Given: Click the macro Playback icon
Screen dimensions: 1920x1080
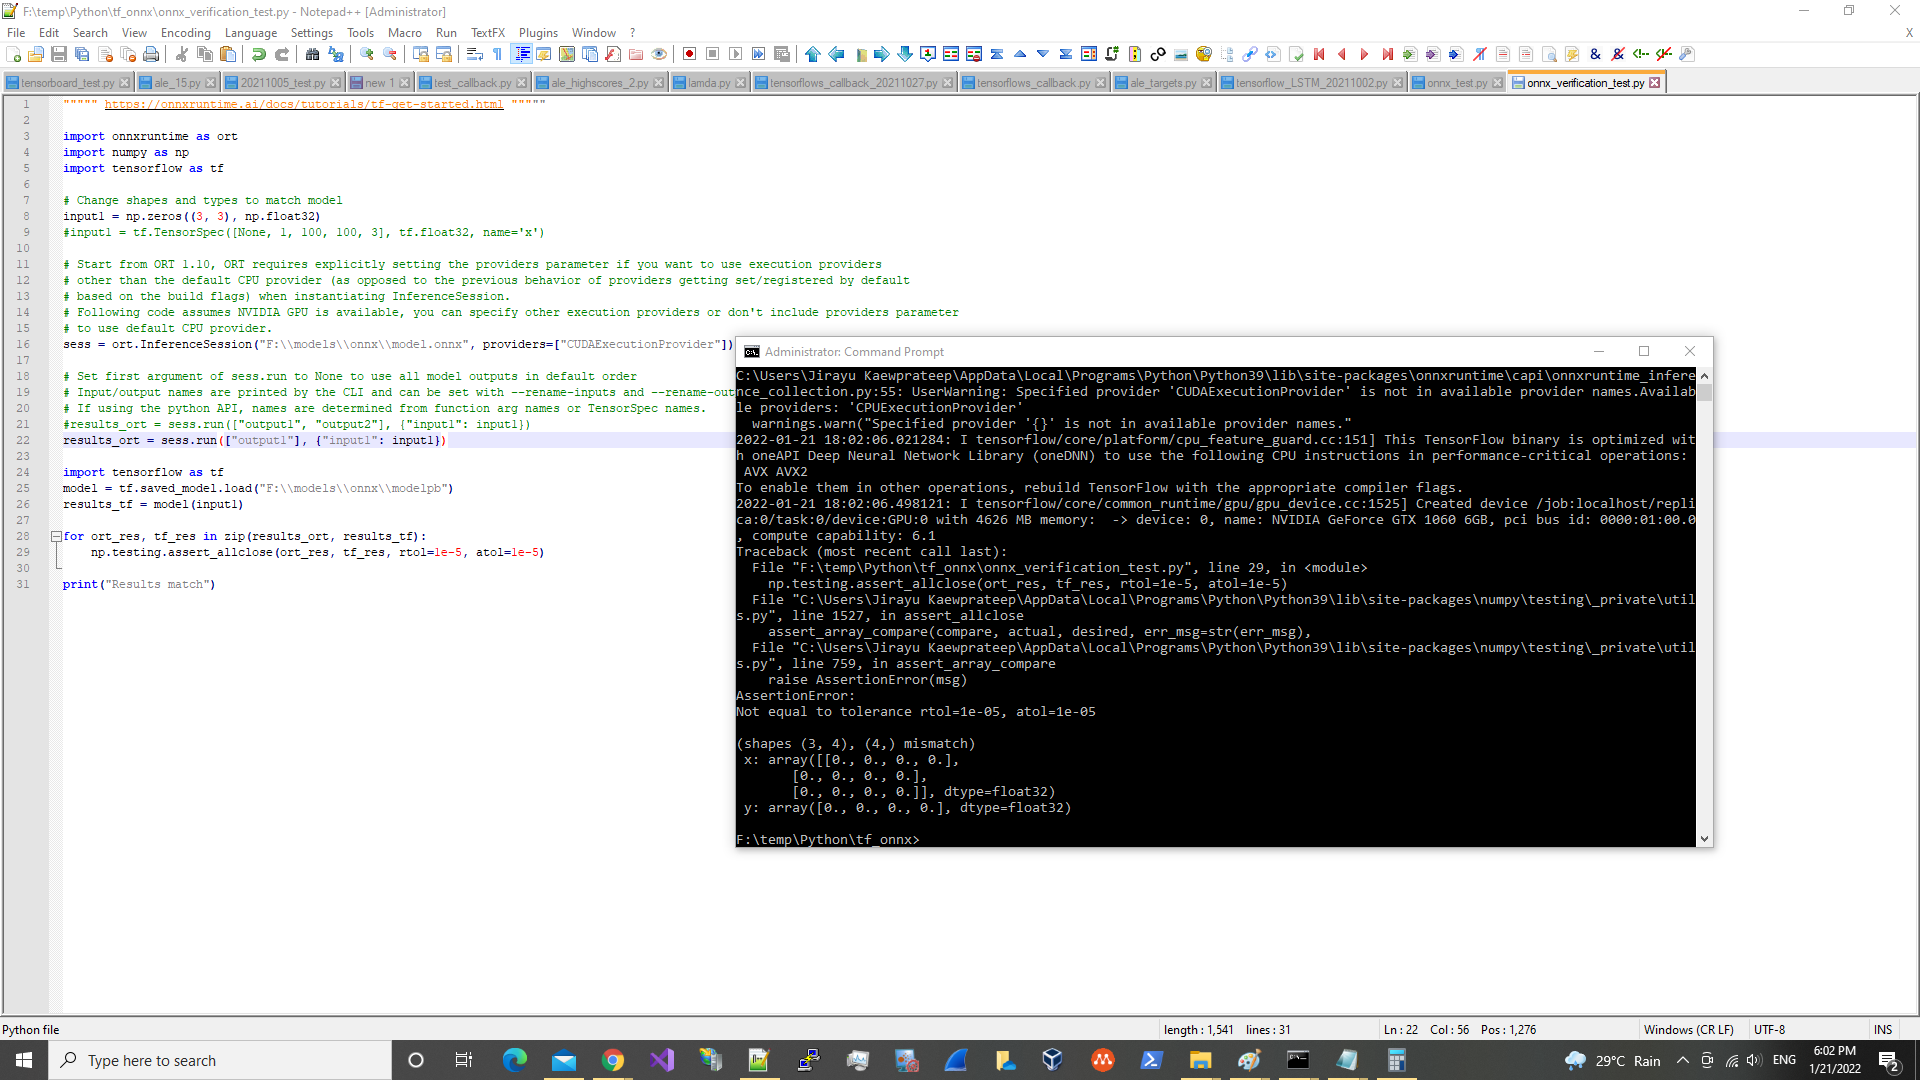Looking at the screenshot, I should point(736,54).
